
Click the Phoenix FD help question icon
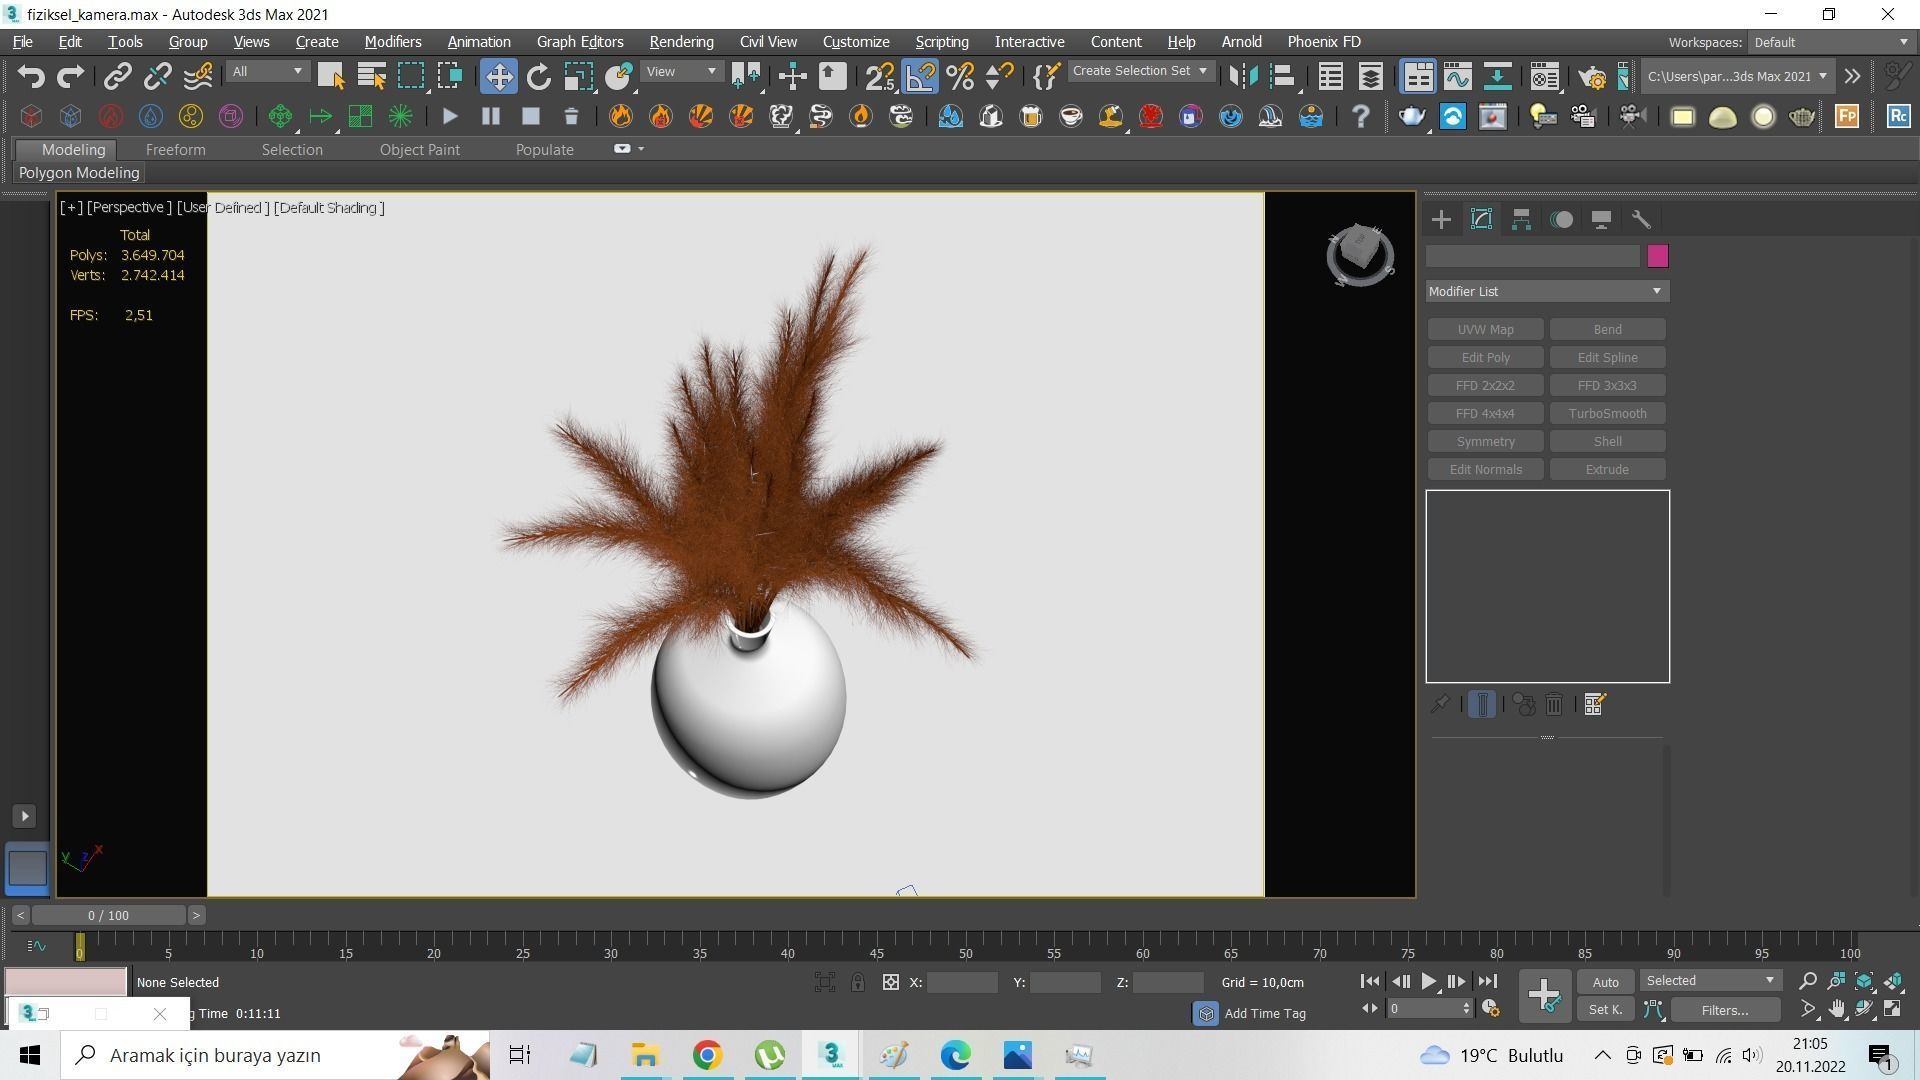(1360, 116)
